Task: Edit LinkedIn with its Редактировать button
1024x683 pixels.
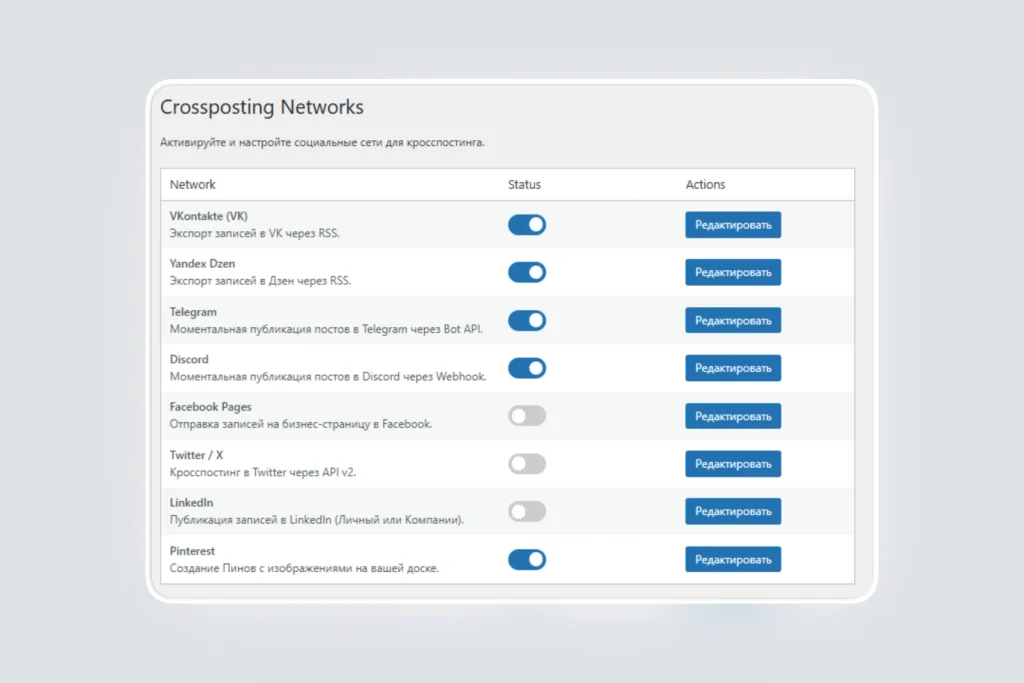Action: click(733, 511)
